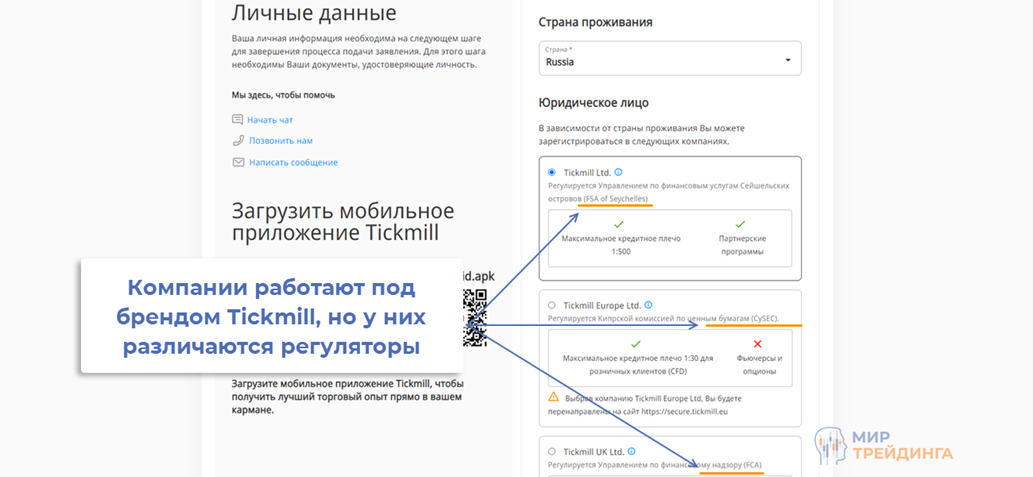Click the green checkmark above кредитное плечо 1:500

(x=619, y=225)
